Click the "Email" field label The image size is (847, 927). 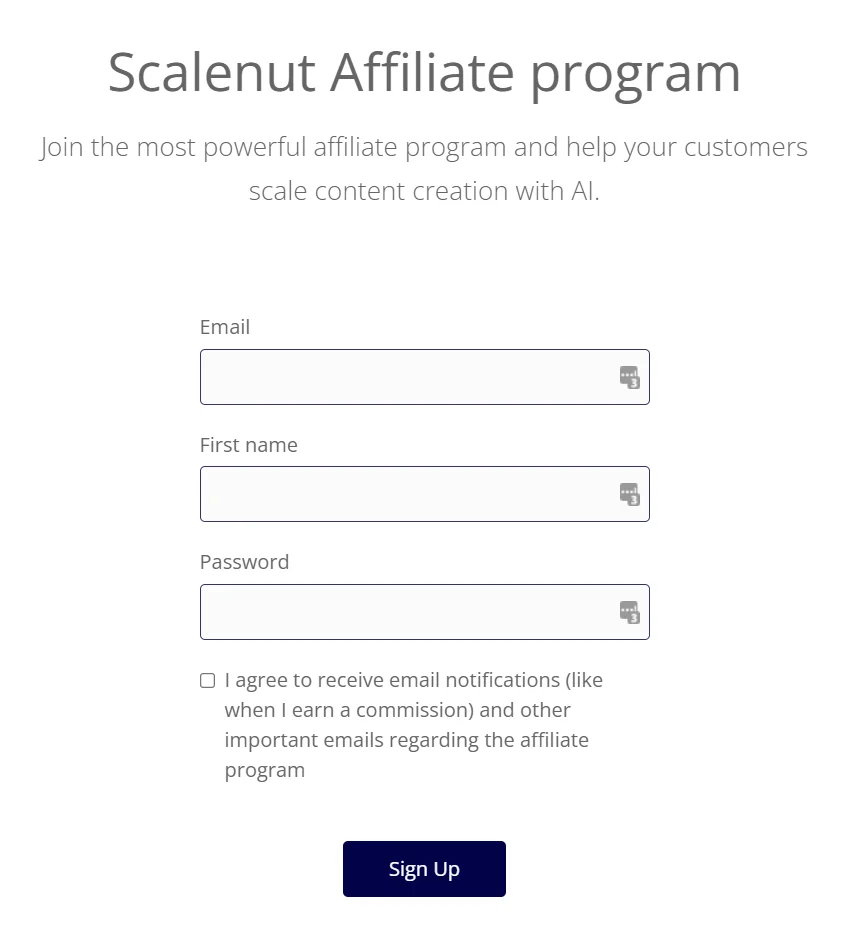(x=225, y=327)
